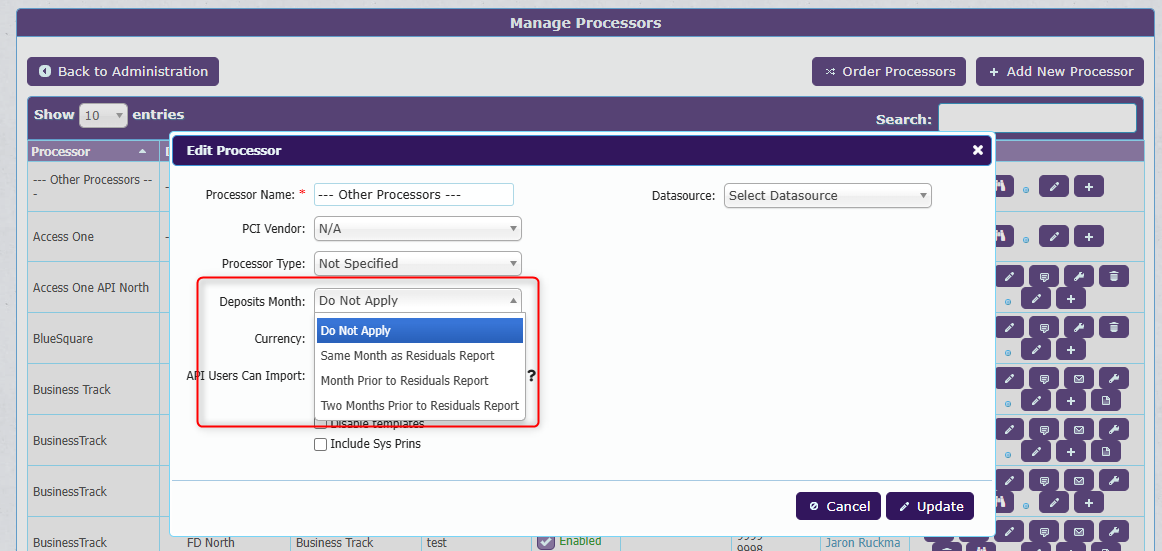Click the plus icon in Other Processors row
The width and height of the screenshot is (1162, 551).
1089,187
